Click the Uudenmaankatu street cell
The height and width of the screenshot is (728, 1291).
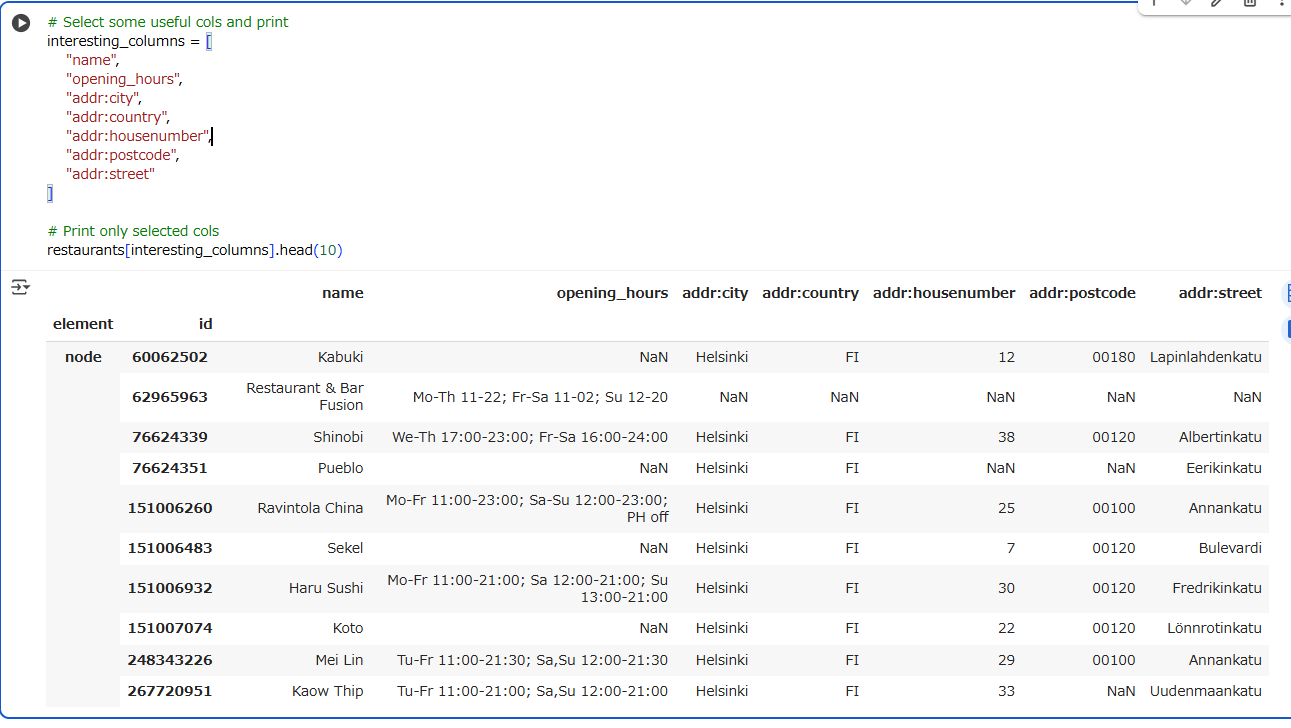[1206, 691]
